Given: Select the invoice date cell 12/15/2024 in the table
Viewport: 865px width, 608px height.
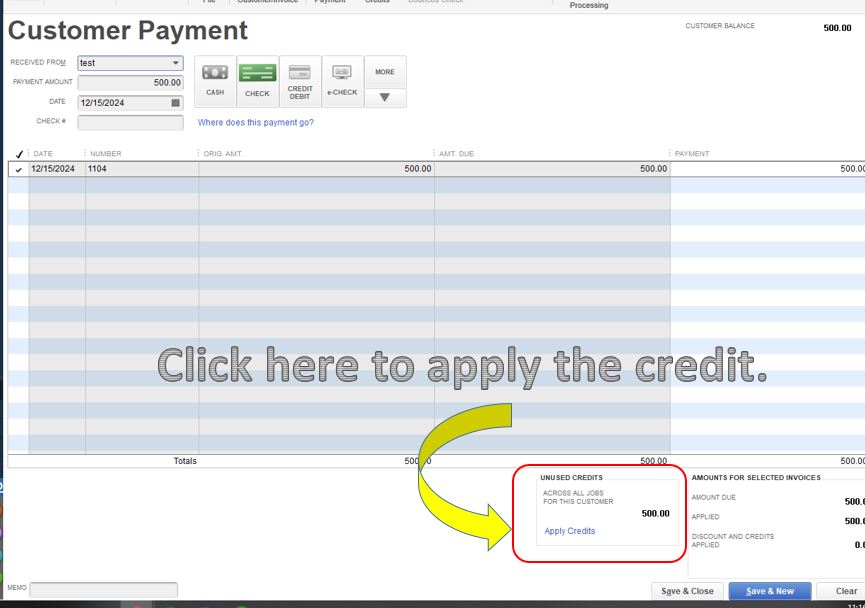Looking at the screenshot, I should tap(57, 169).
